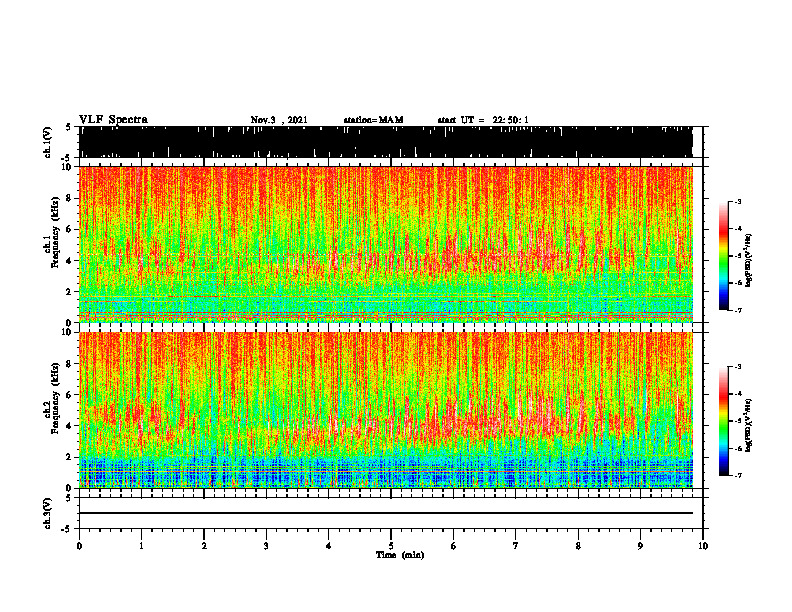Click time axis tick label "7"
792x612 pixels.
(516, 546)
